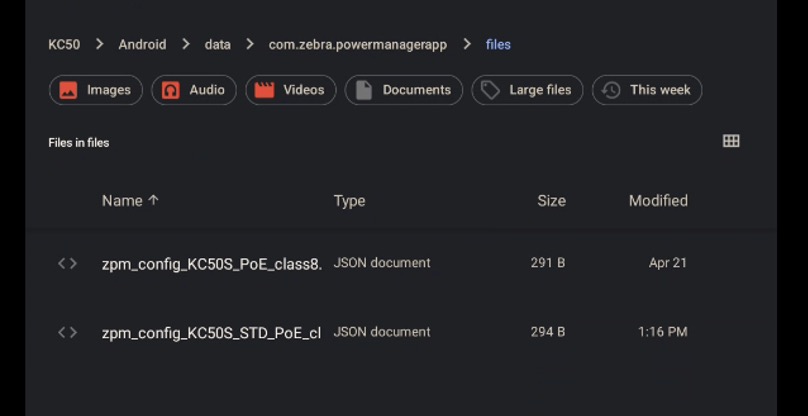Screen dimensions: 808x416
Task: Click the code icon beside zpm_config_KC50S_STD_PoE file
Action: pos(68,332)
